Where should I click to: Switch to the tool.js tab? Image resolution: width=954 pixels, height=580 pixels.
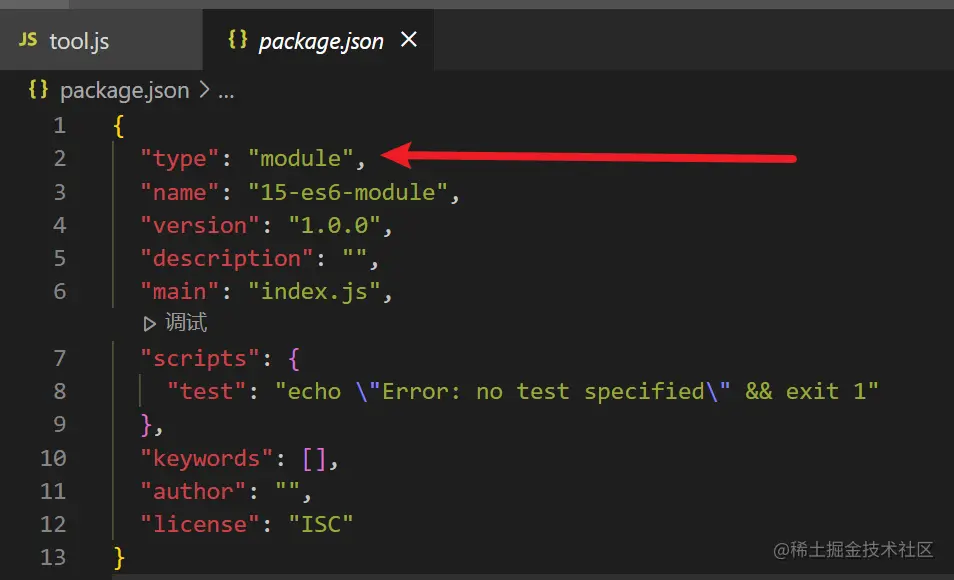click(78, 41)
